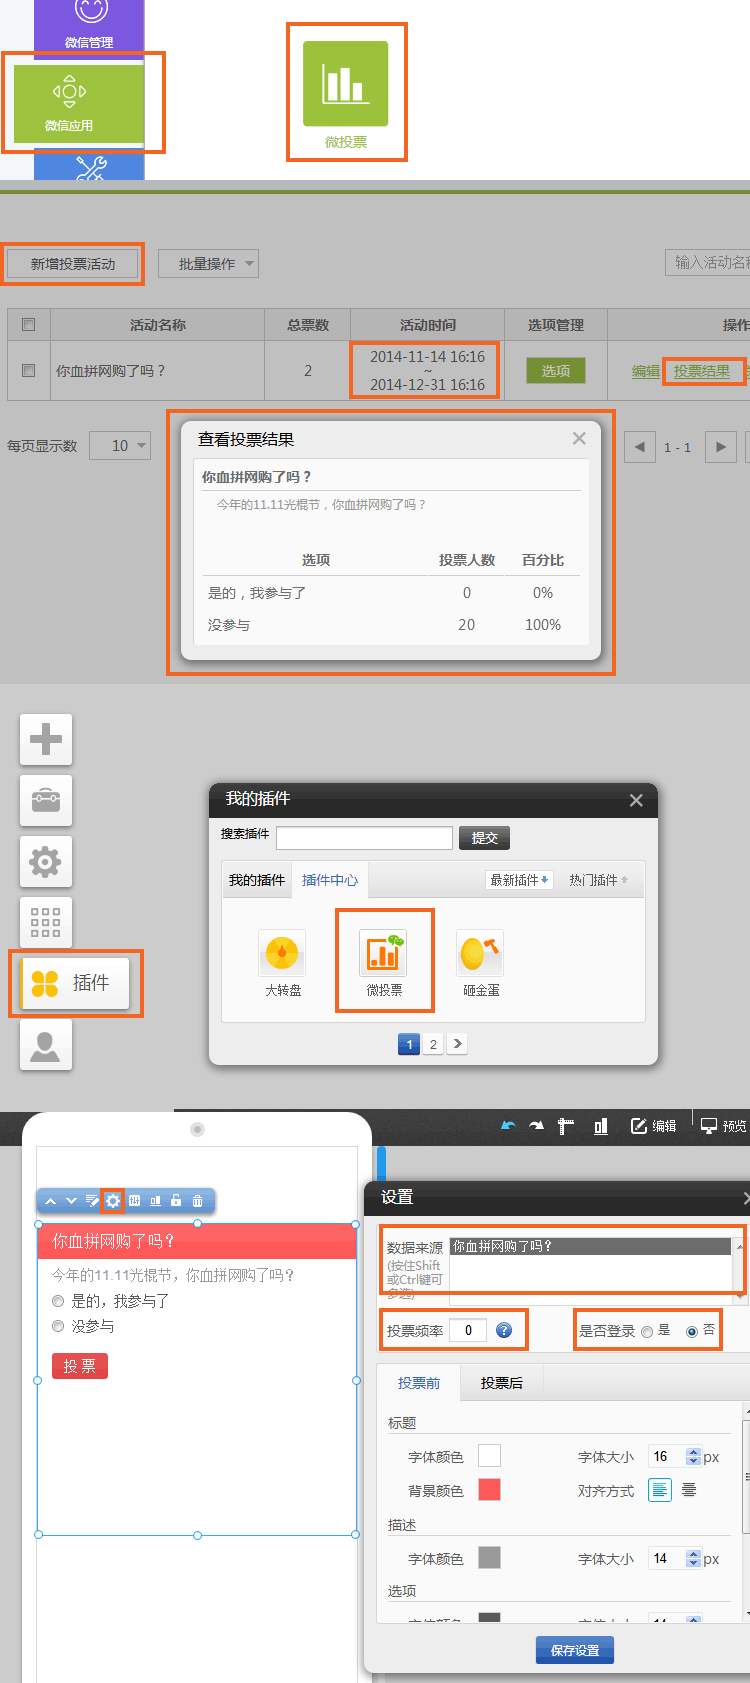The height and width of the screenshot is (1683, 750).
Task: Select 是 radio for 是否登录
Action: [x=647, y=1332]
